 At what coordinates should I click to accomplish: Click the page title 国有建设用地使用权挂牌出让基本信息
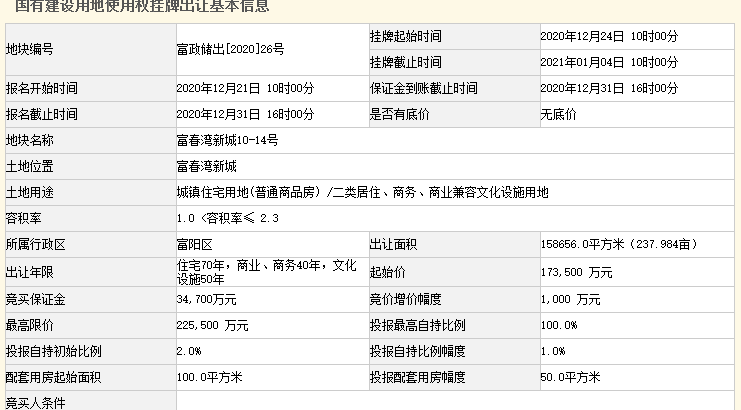point(142,6)
